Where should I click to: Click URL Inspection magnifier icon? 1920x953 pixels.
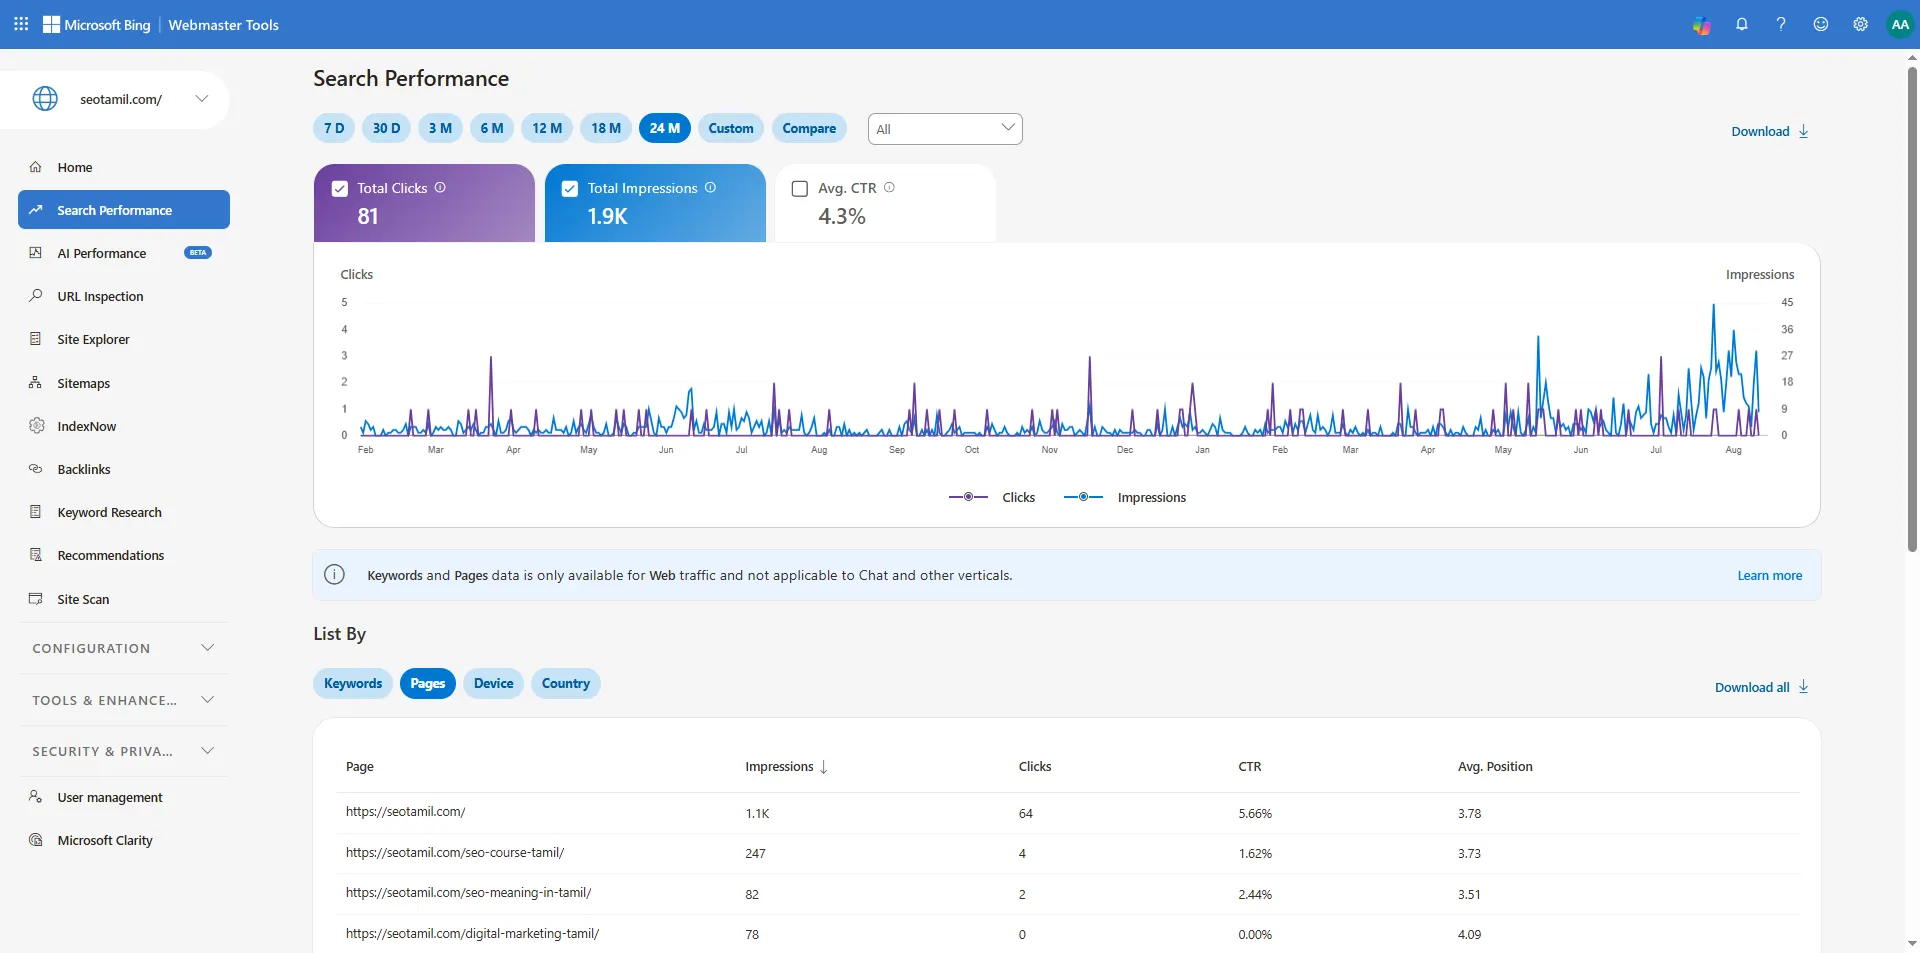click(x=36, y=296)
